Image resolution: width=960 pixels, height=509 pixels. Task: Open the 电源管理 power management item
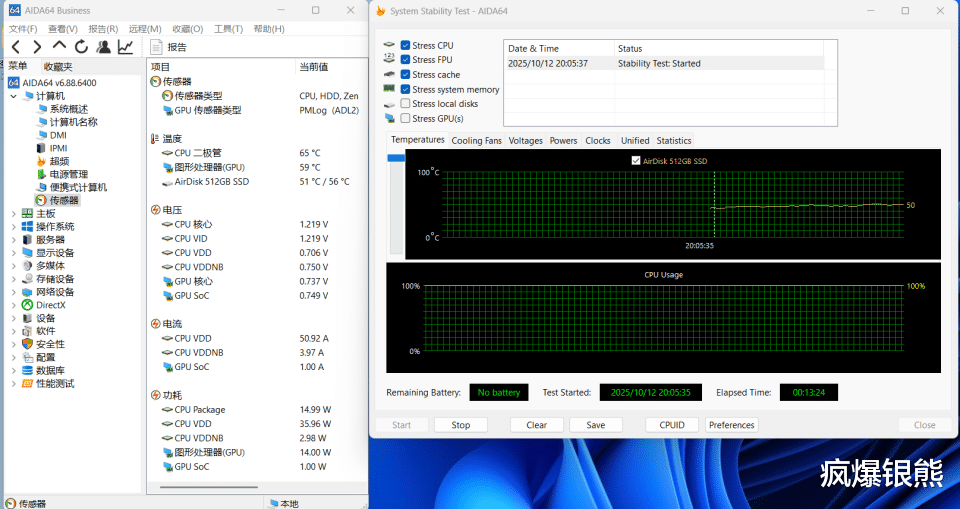tap(69, 175)
